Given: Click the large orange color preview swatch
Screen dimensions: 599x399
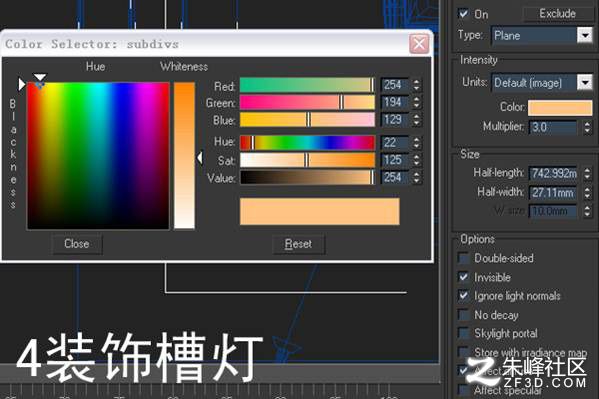Looking at the screenshot, I should tap(320, 211).
